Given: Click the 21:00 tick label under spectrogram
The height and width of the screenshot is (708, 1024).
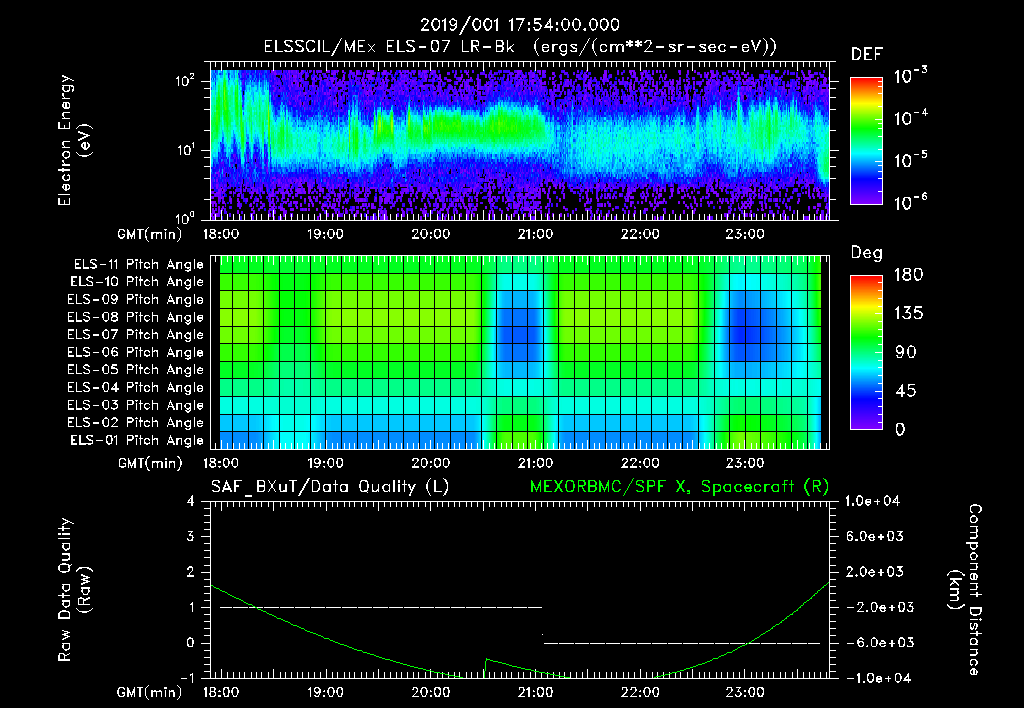Looking at the screenshot, I should (x=535, y=234).
